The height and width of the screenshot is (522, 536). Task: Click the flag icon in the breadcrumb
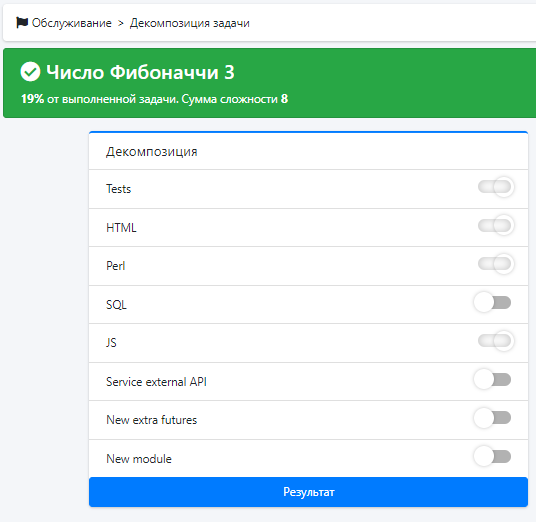pyautogui.click(x=22, y=23)
